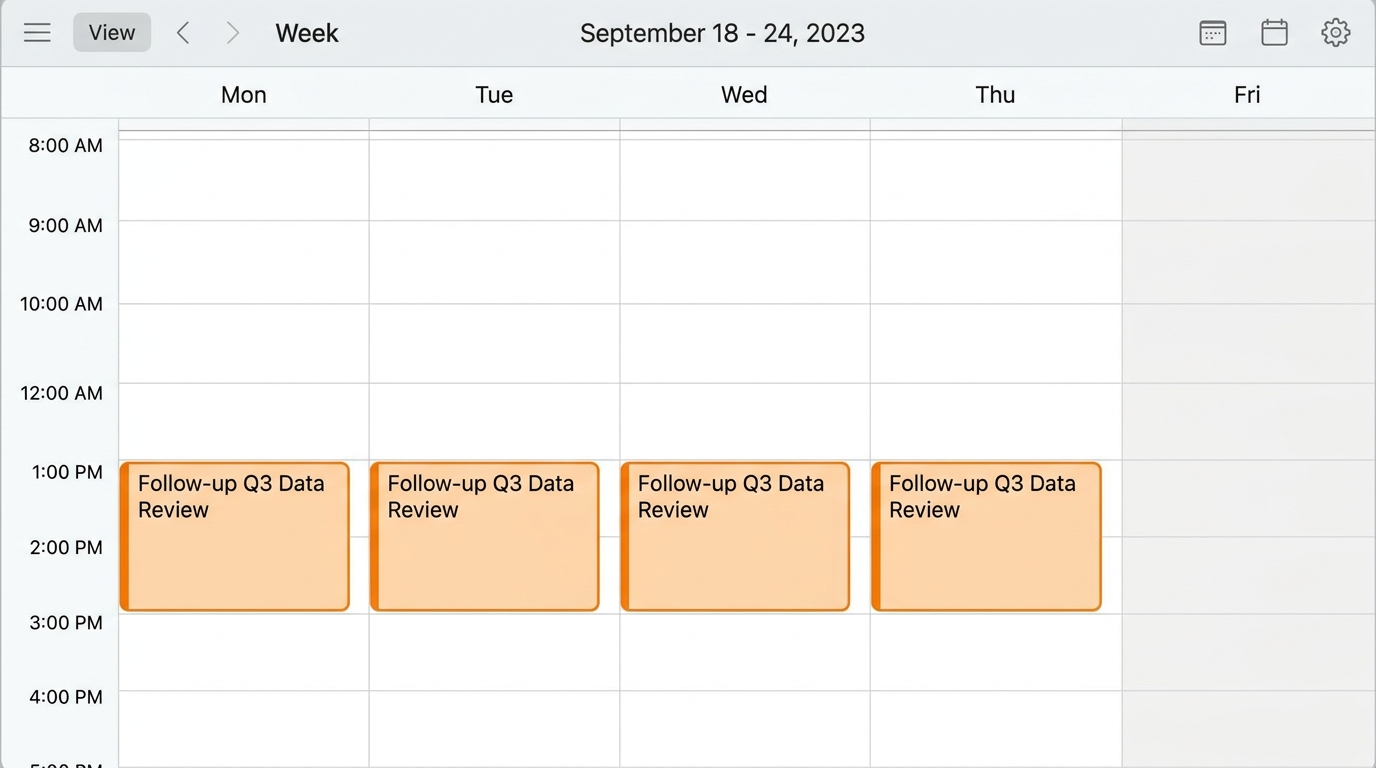
Task: Open the Week view switcher
Action: point(306,33)
